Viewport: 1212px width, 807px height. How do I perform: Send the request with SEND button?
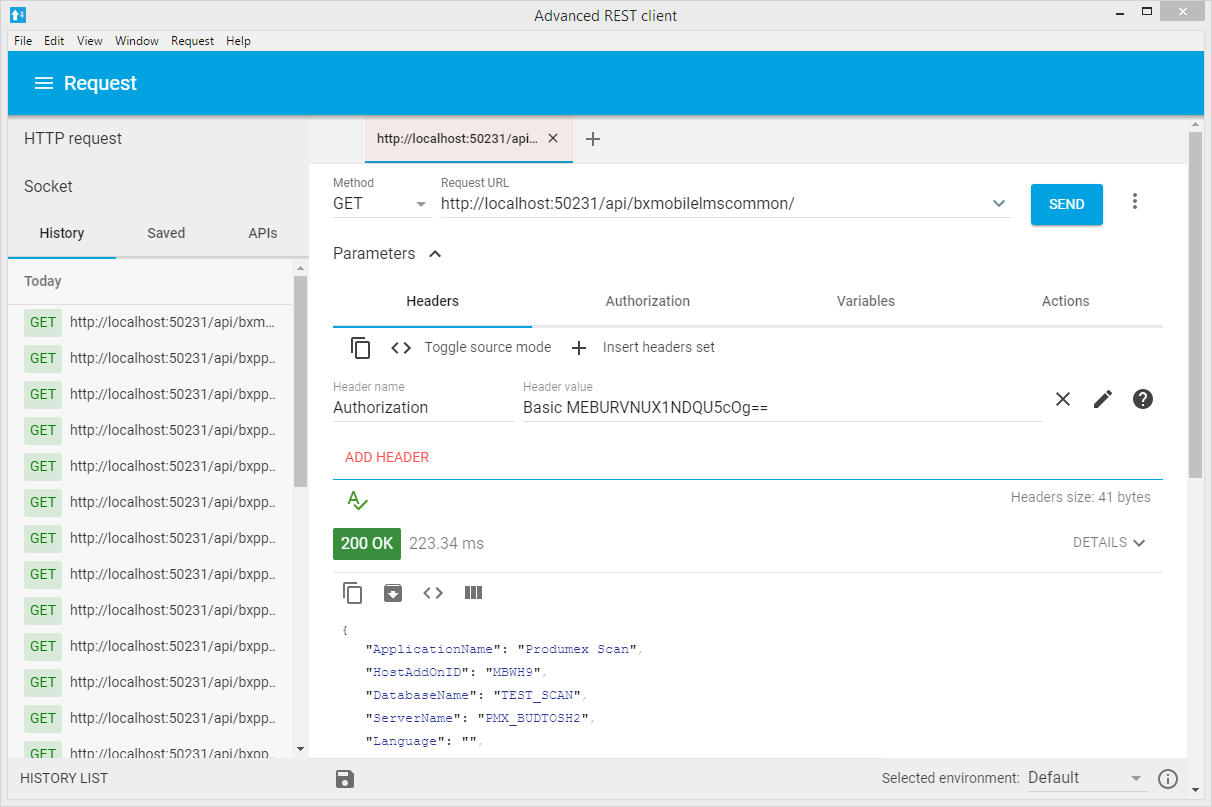[1066, 204]
